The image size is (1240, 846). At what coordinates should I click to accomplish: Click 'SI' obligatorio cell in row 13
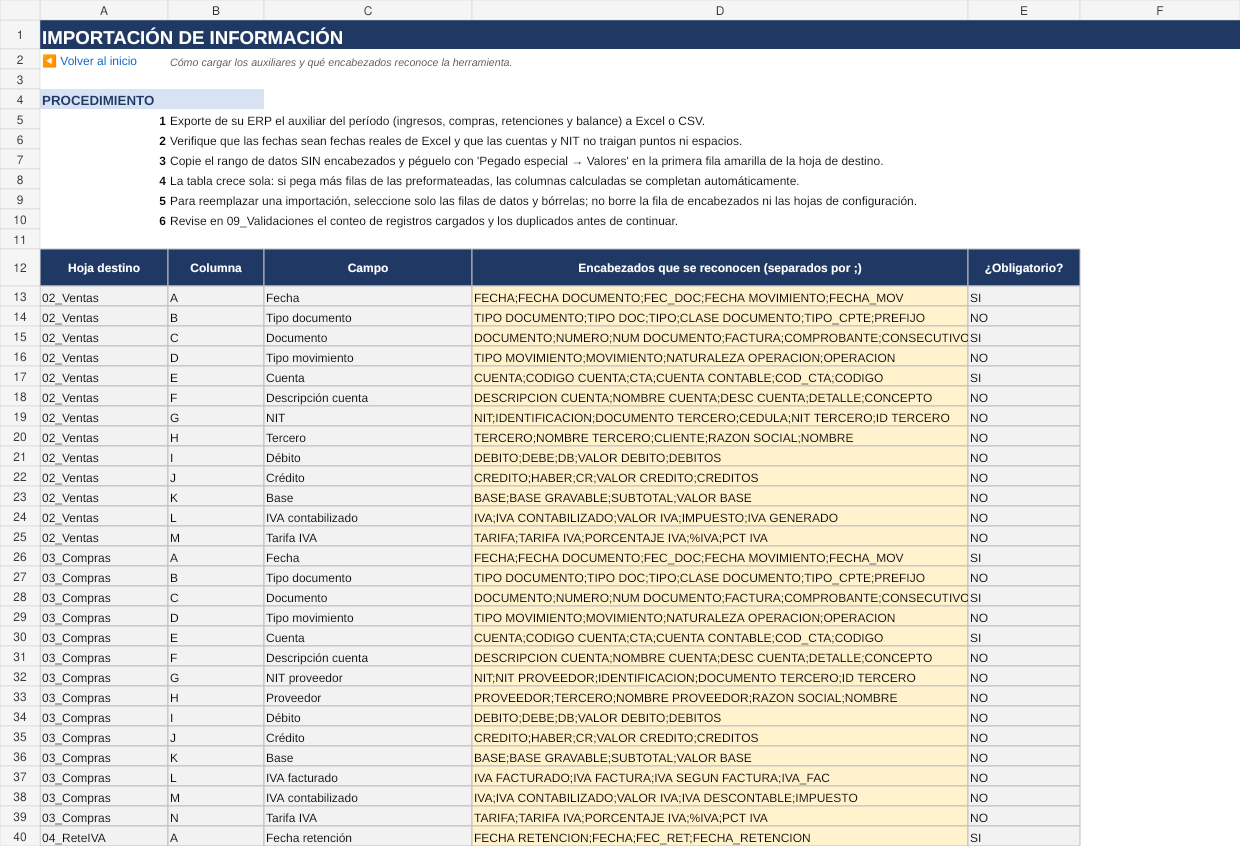(x=1024, y=297)
